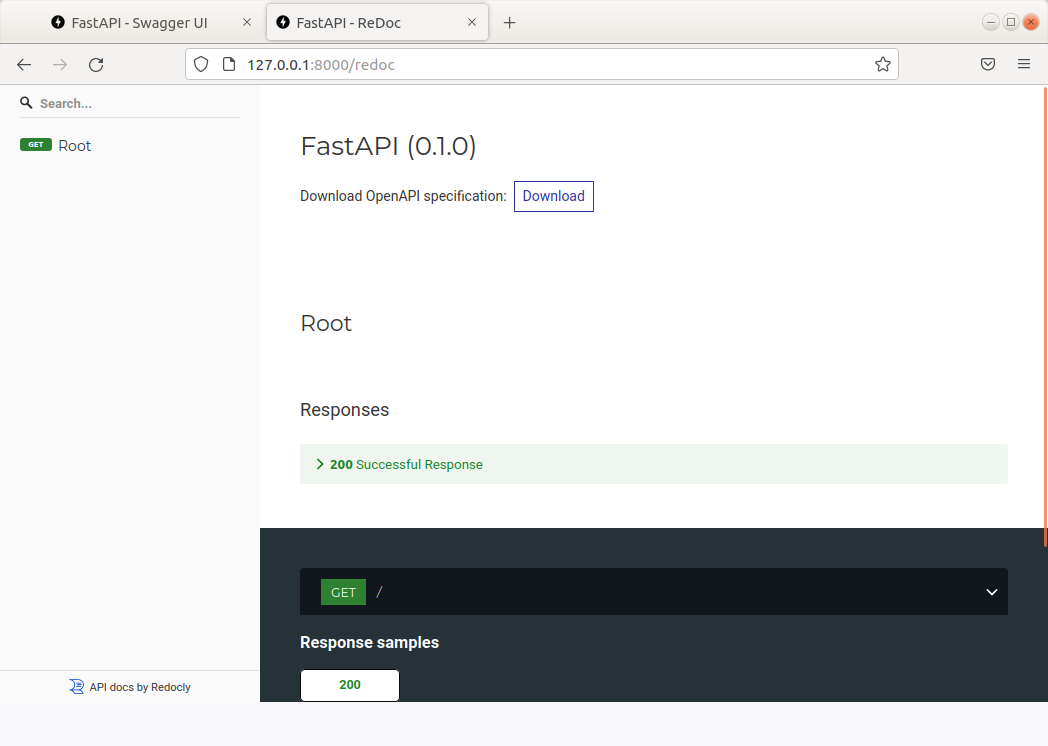
Task: Open a new browser tab with the plus button
Action: (x=510, y=22)
